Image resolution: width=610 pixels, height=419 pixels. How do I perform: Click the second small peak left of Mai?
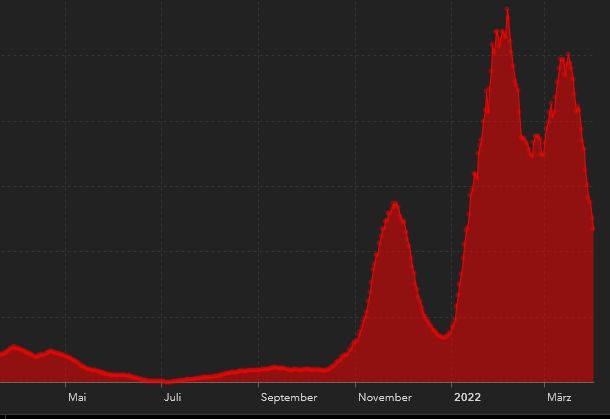click(x=50, y=351)
